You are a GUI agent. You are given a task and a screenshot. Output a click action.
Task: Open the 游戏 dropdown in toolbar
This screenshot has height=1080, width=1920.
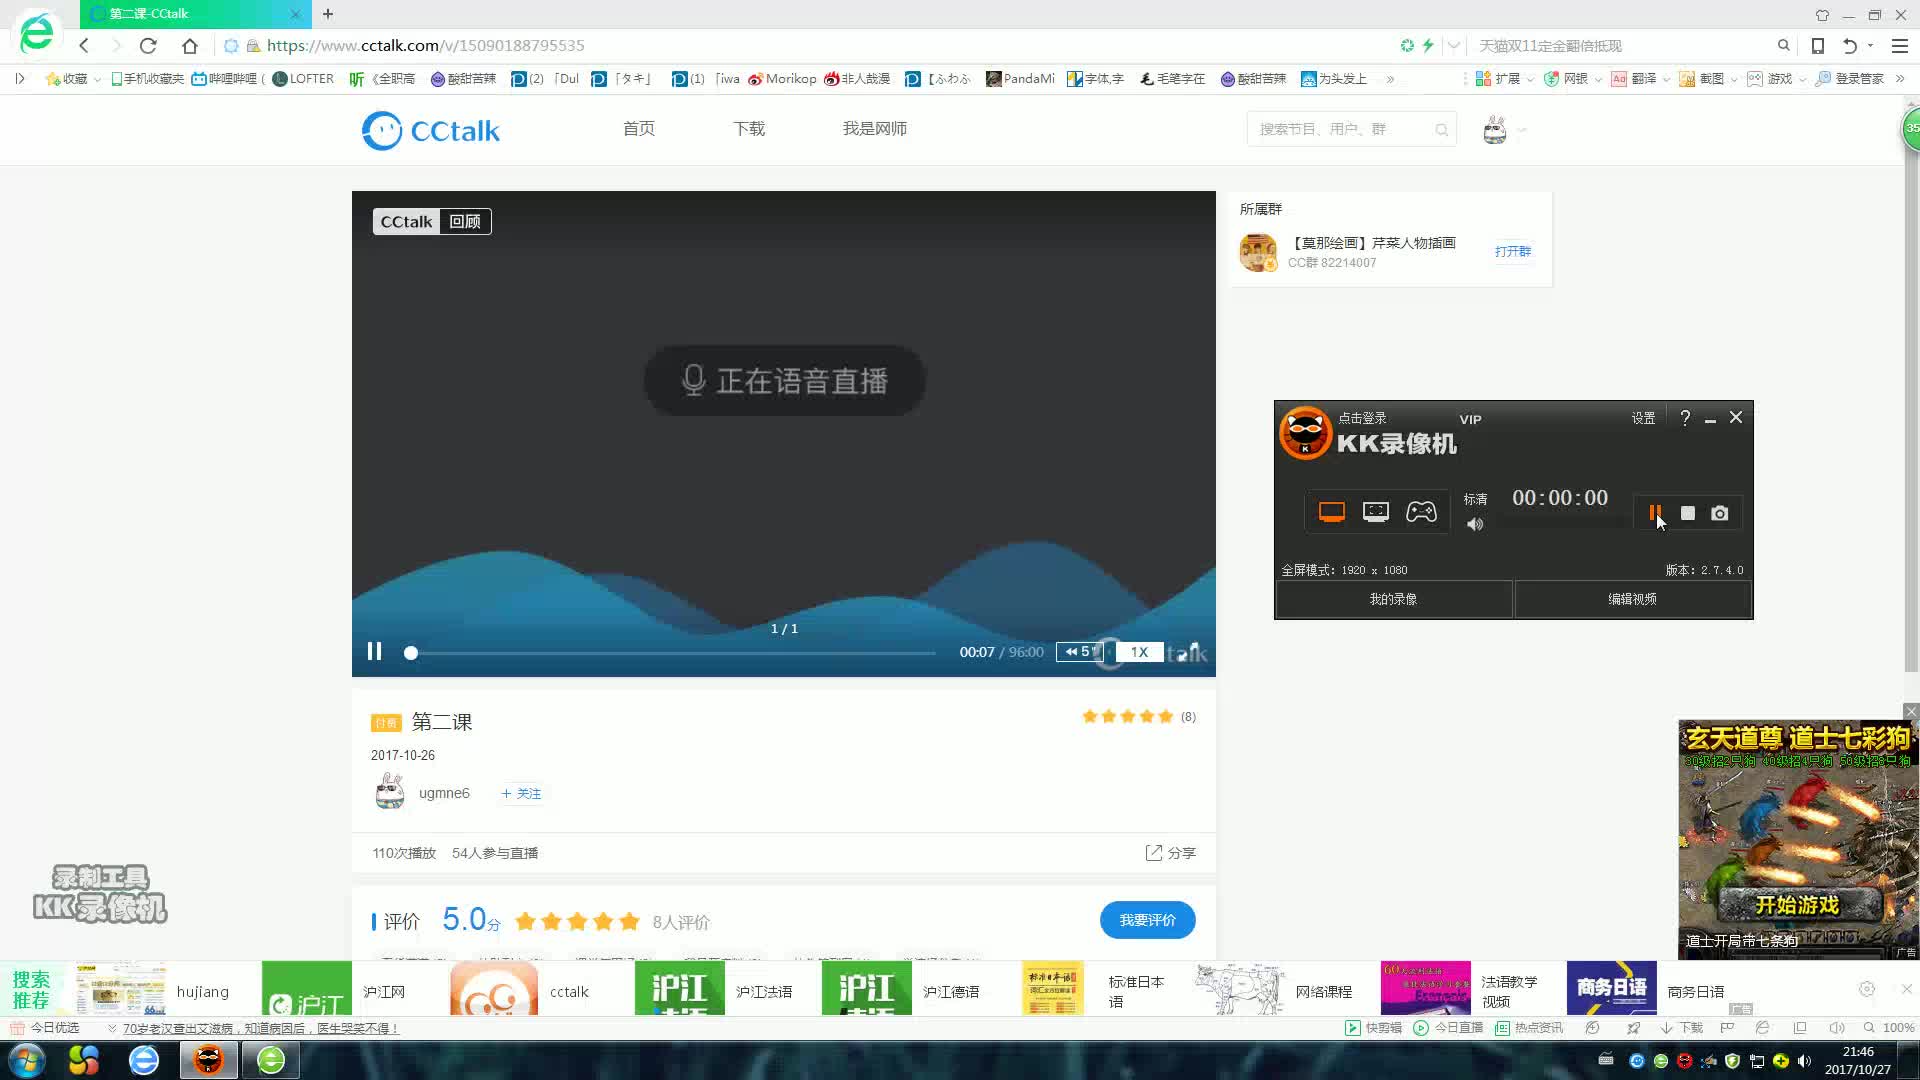[x=1777, y=78]
